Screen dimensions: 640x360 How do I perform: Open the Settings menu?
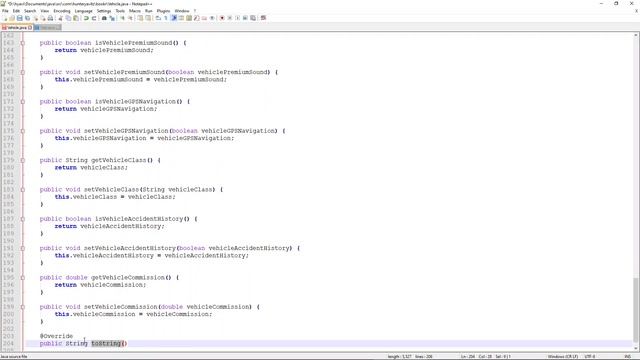coord(104,11)
